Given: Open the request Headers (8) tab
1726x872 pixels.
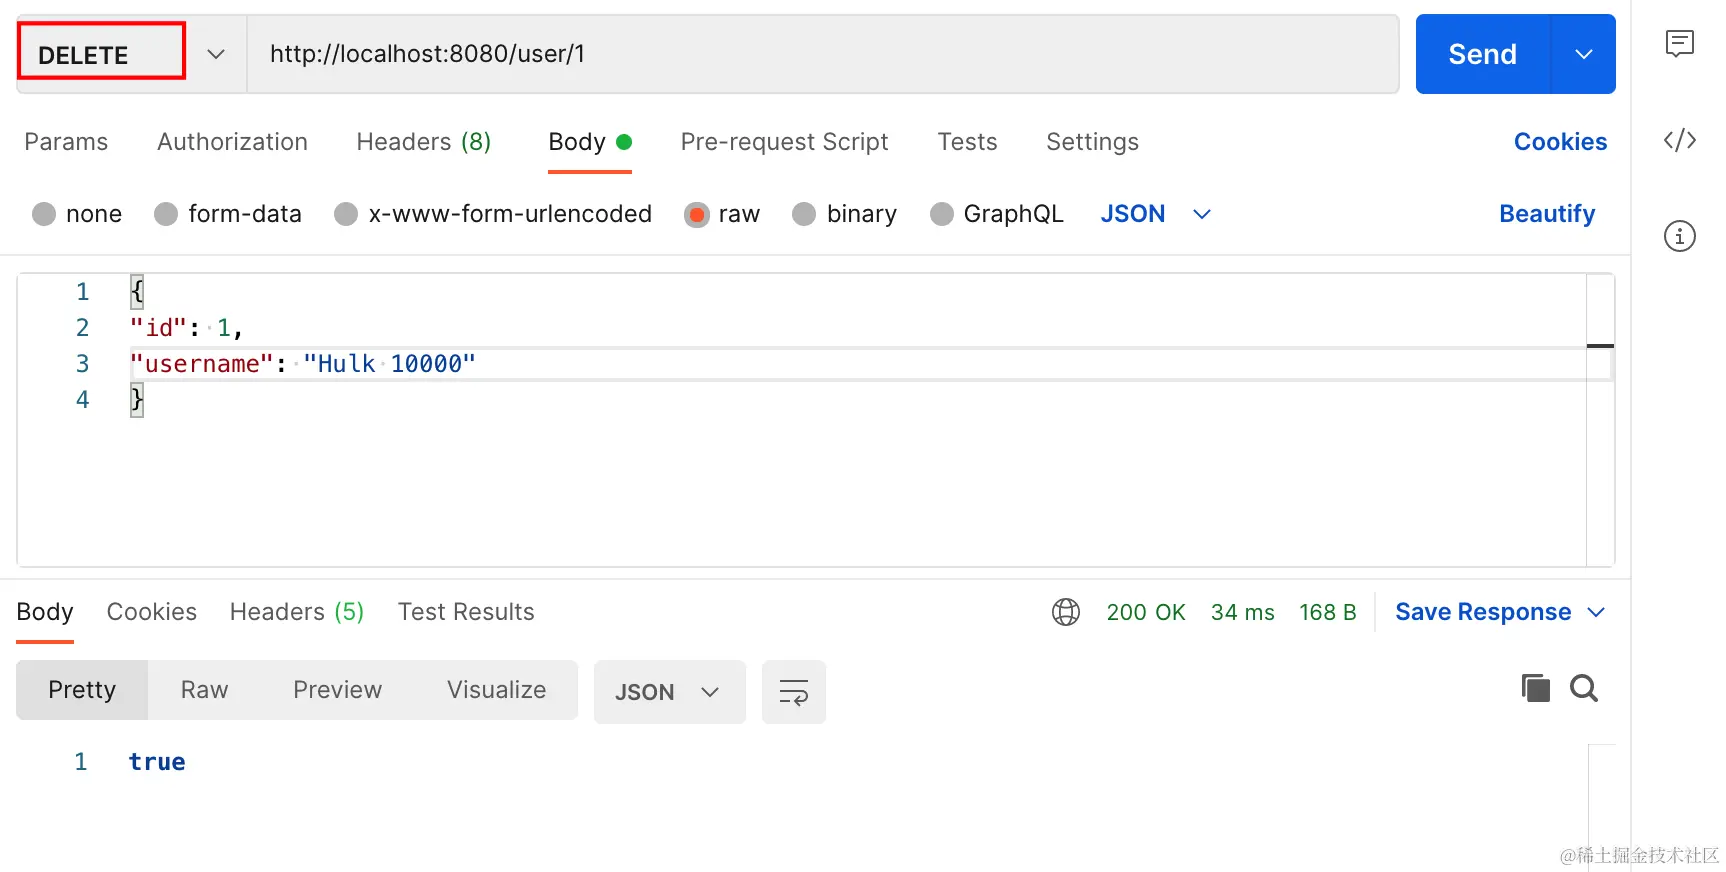Looking at the screenshot, I should pyautogui.click(x=423, y=142).
